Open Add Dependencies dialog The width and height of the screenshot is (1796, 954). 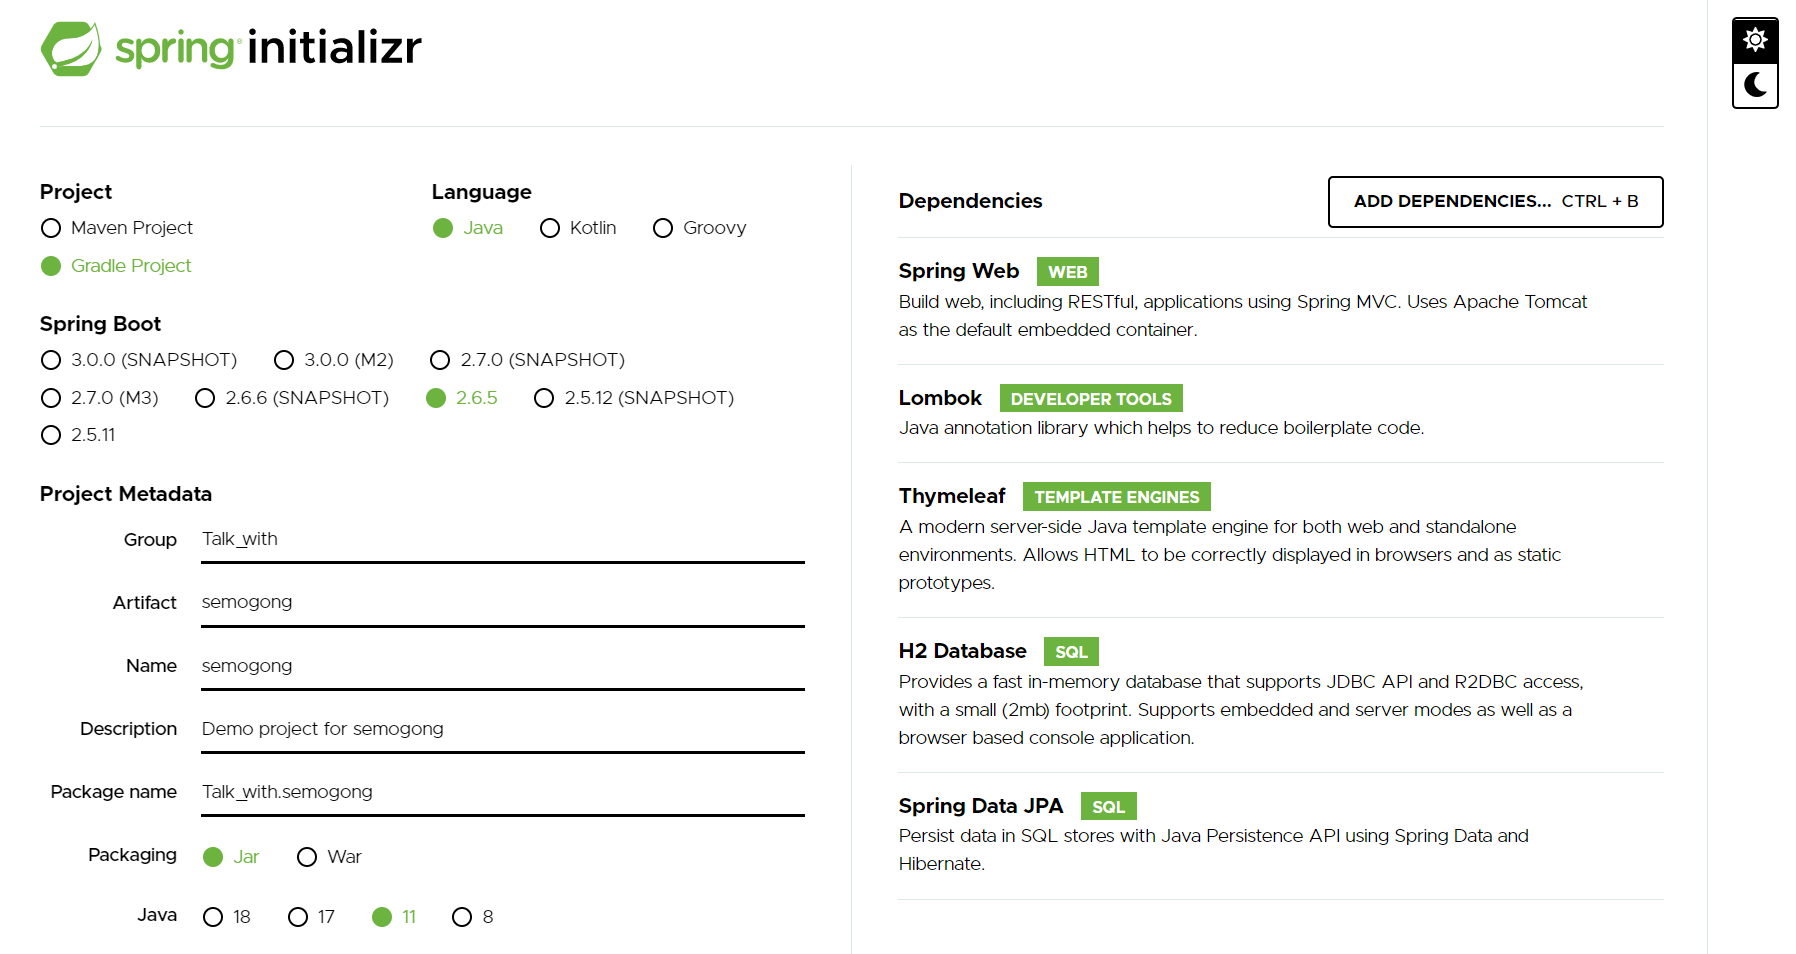pyautogui.click(x=1495, y=202)
